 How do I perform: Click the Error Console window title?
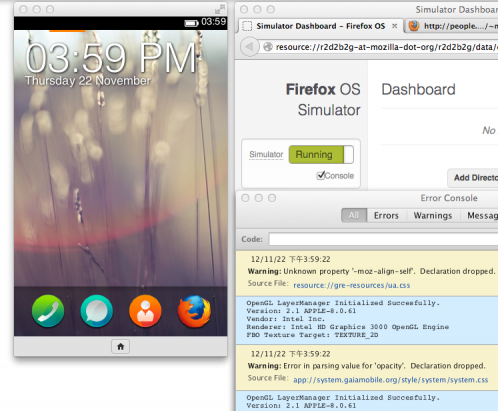tap(449, 198)
